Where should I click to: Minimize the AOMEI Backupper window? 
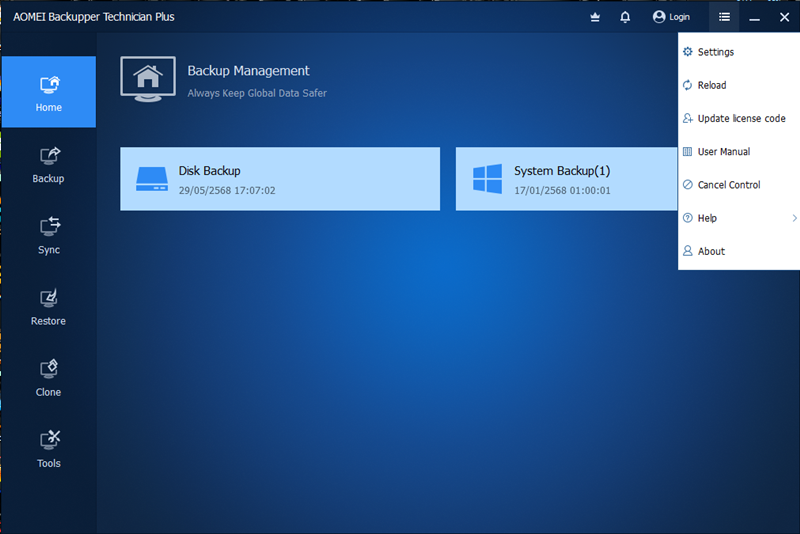755,17
